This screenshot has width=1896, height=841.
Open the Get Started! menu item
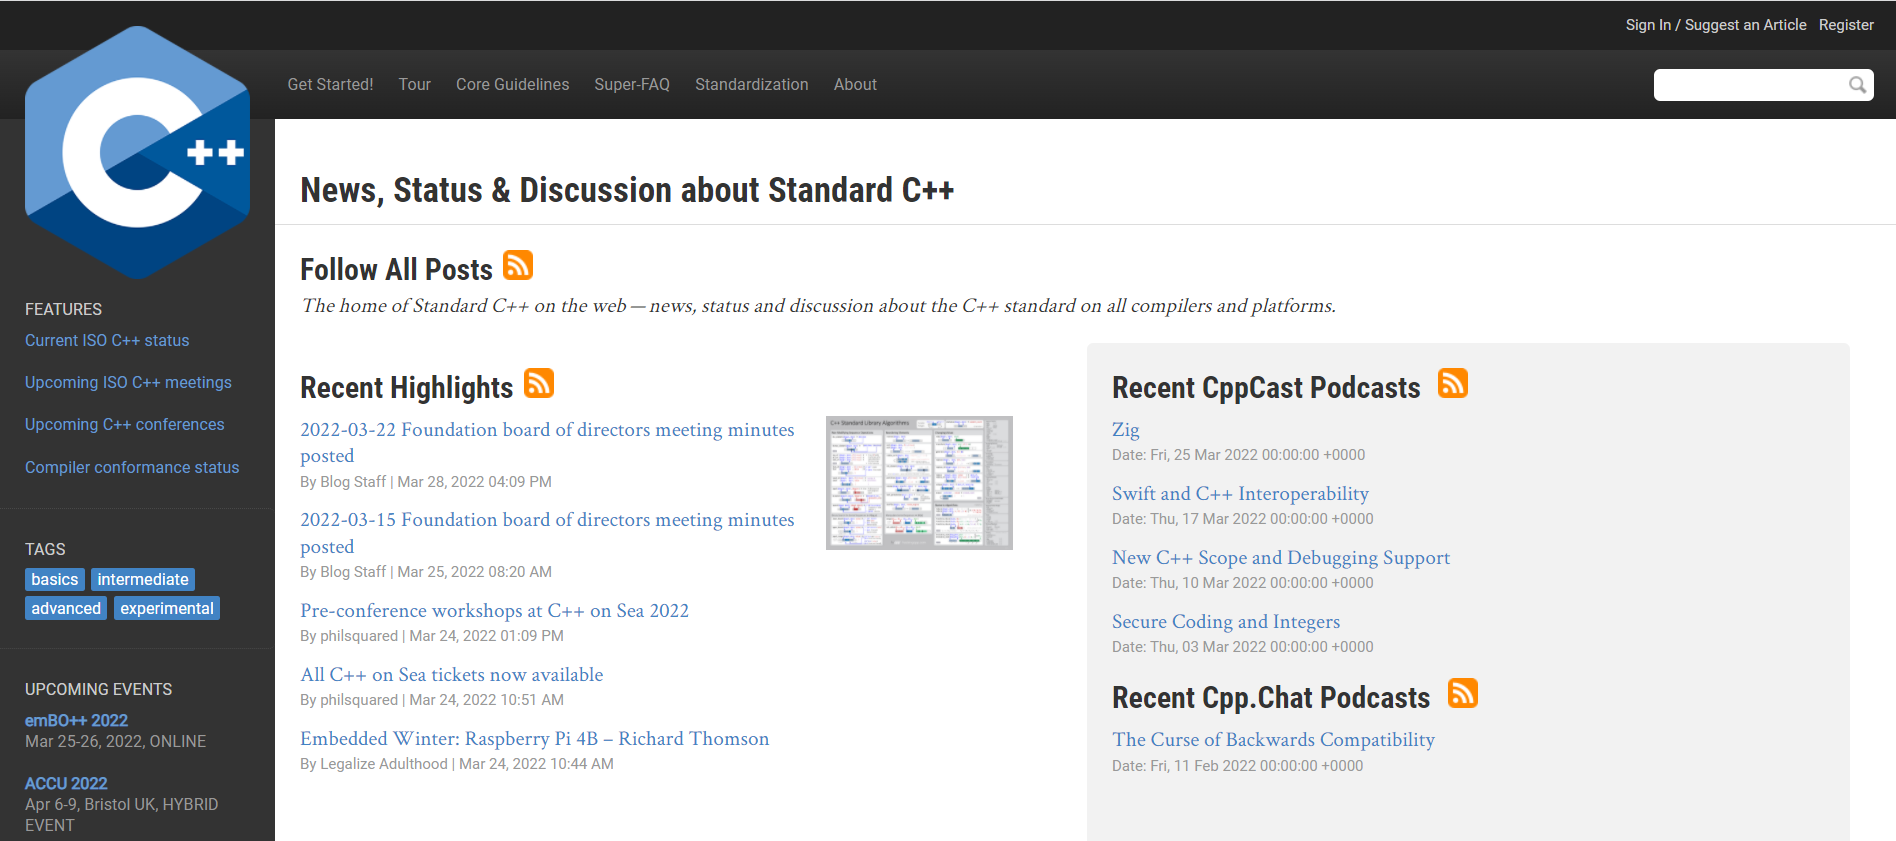[x=330, y=85]
